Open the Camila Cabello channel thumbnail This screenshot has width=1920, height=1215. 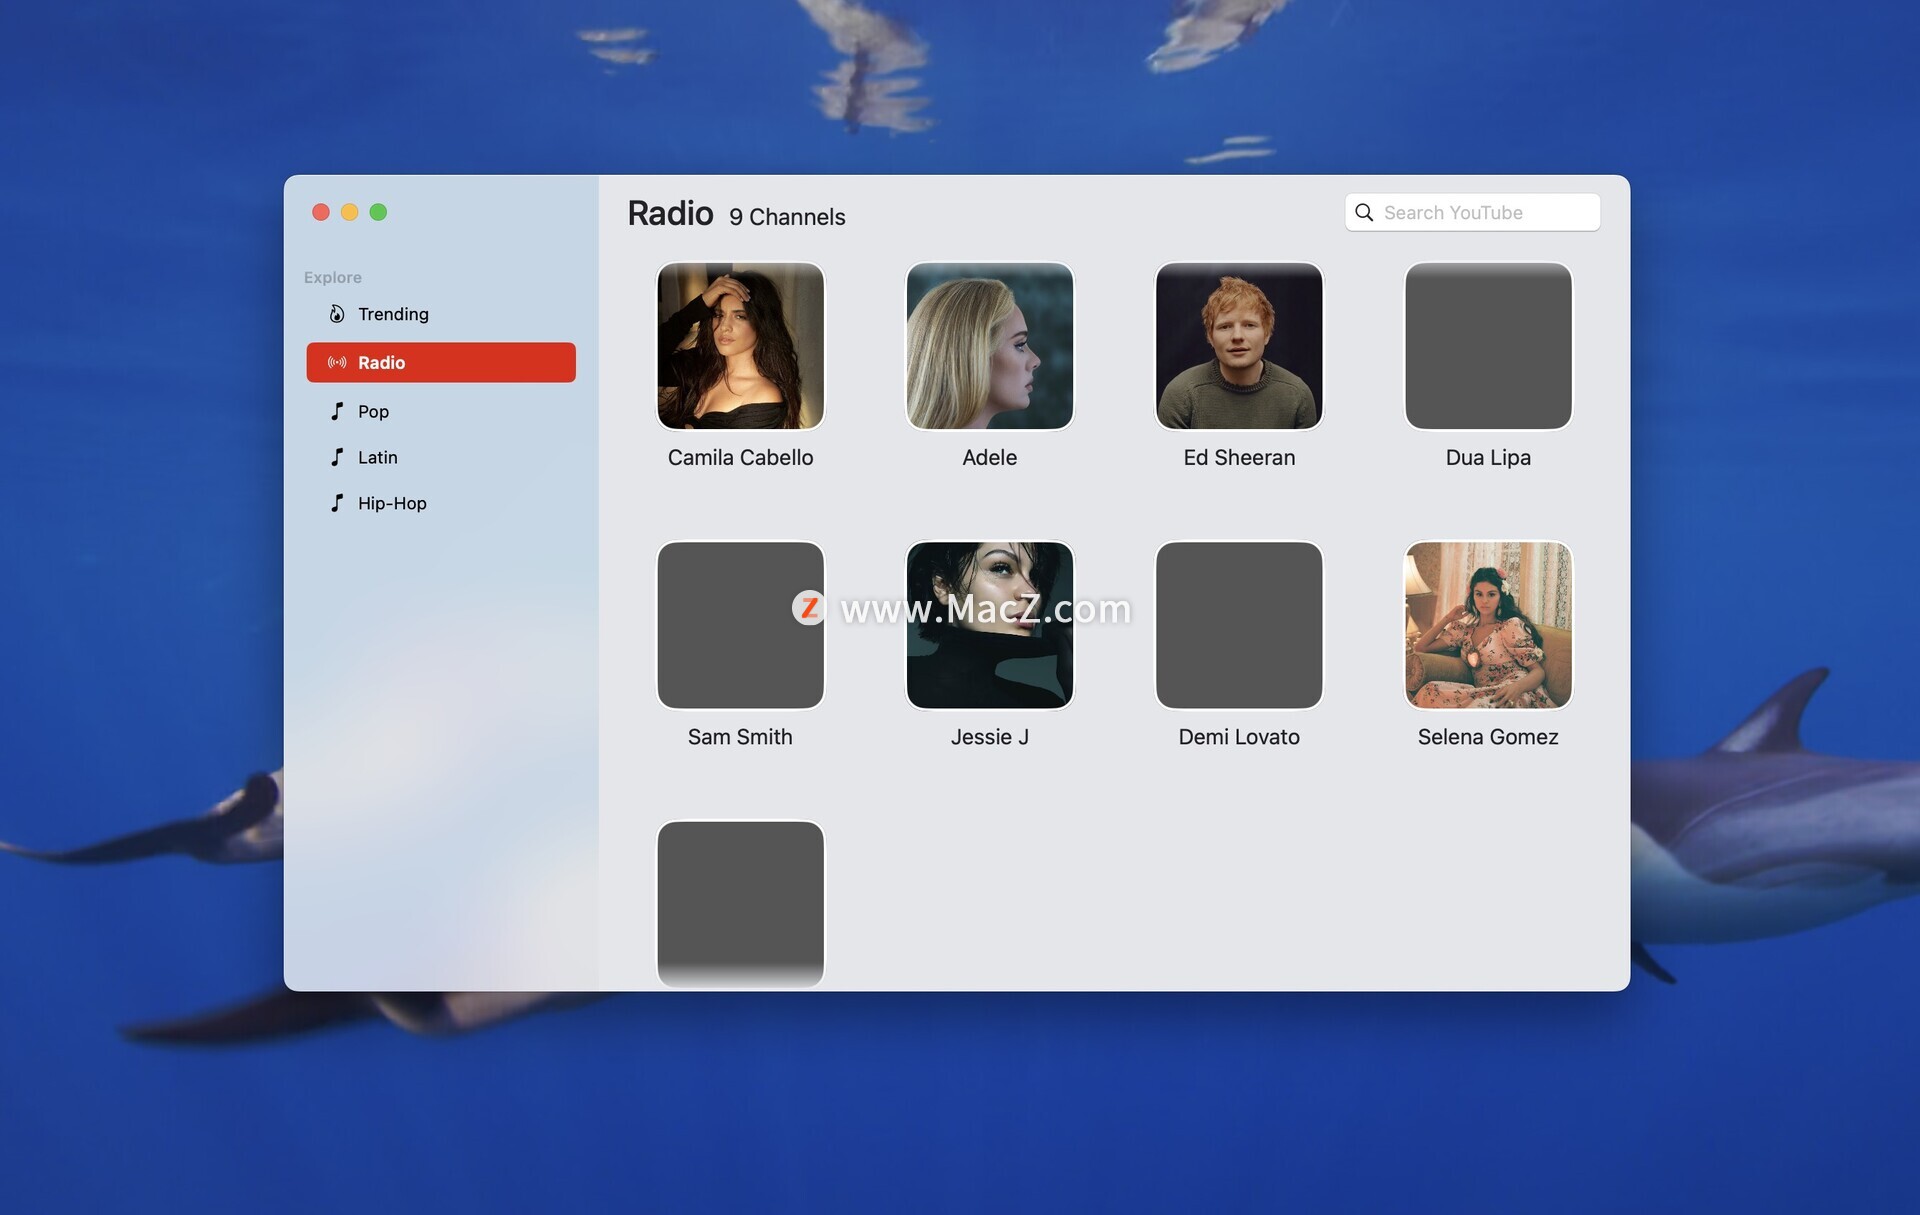click(x=740, y=346)
